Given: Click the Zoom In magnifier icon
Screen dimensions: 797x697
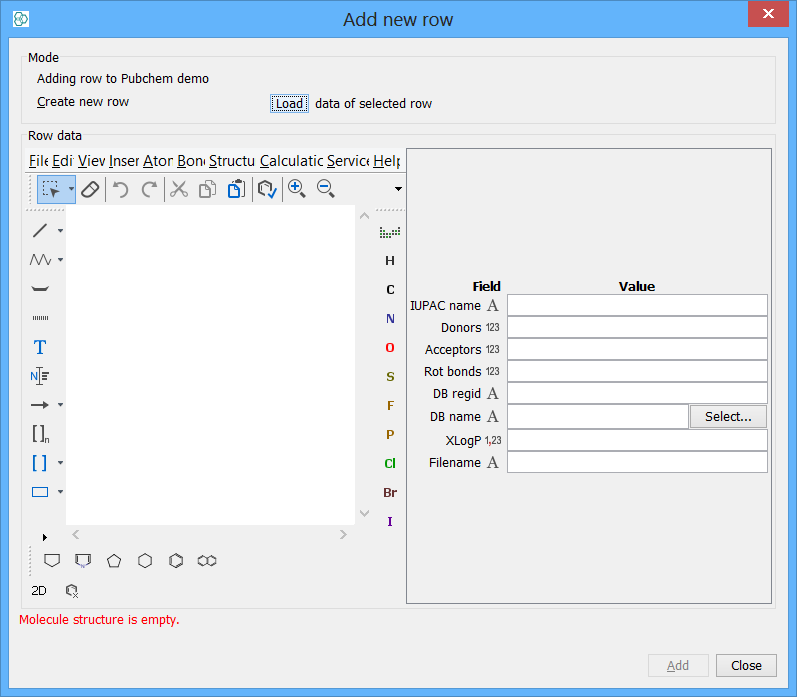Looking at the screenshot, I should pos(296,188).
